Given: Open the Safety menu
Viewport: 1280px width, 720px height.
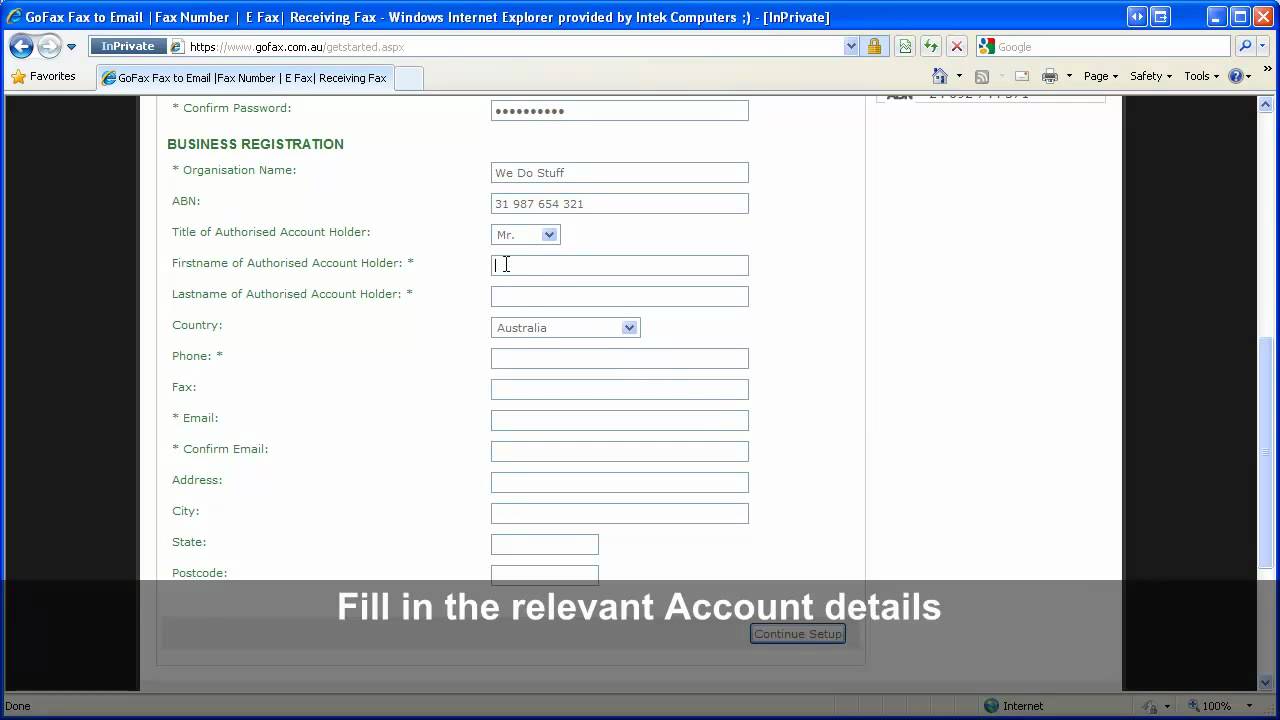Looking at the screenshot, I should point(1151,76).
